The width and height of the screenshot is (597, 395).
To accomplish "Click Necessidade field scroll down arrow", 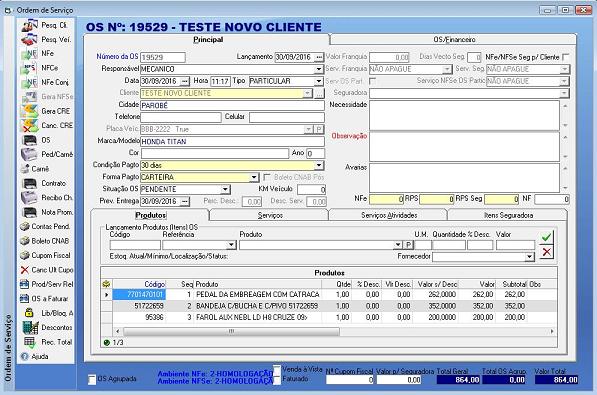I will coord(565,125).
